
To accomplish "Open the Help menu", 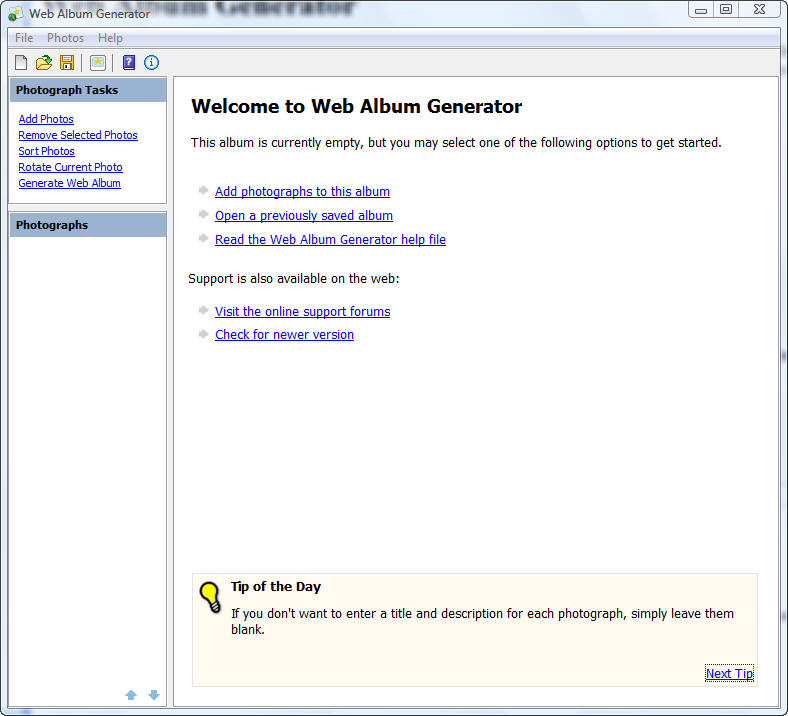I will (110, 38).
